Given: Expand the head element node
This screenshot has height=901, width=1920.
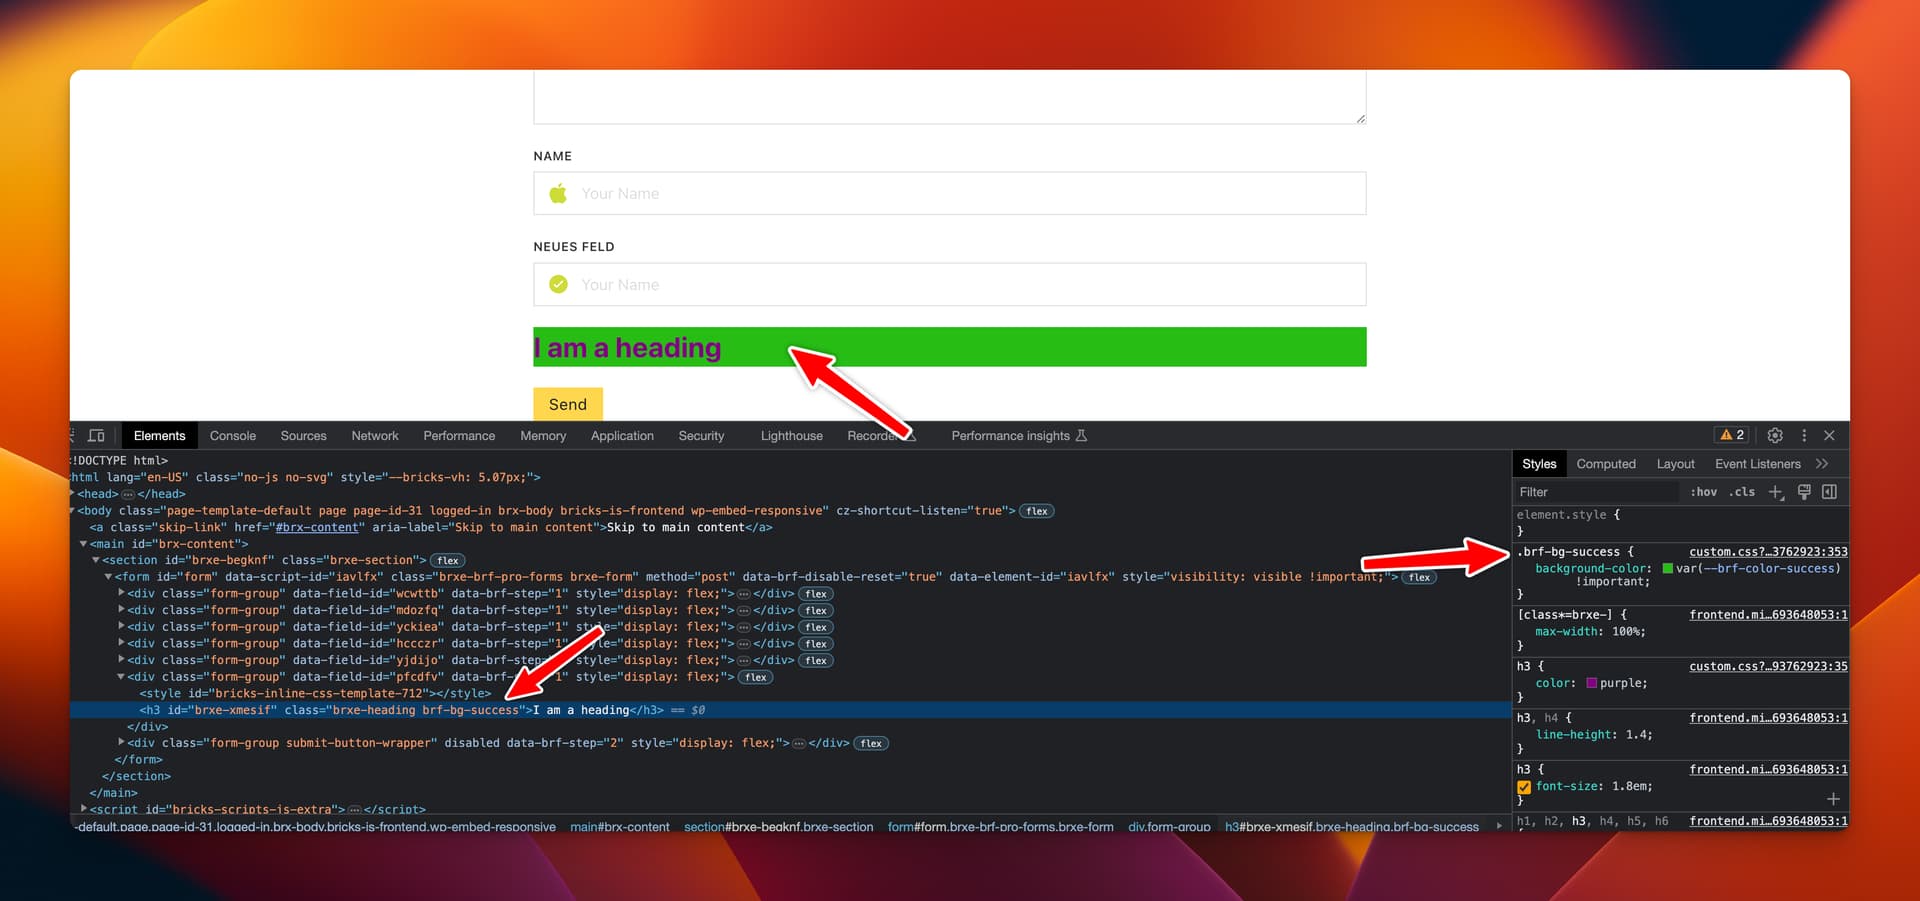Looking at the screenshot, I should coord(73,494).
